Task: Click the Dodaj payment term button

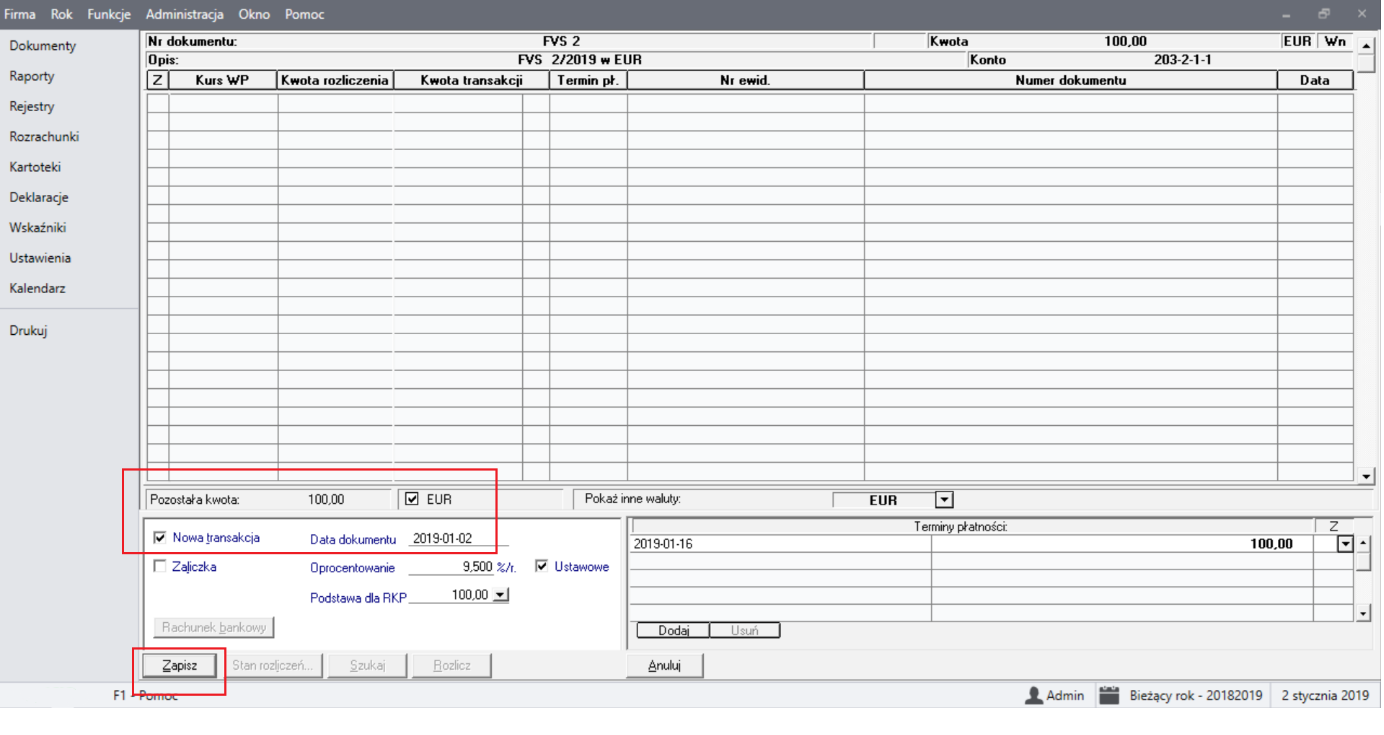Action: (x=673, y=630)
